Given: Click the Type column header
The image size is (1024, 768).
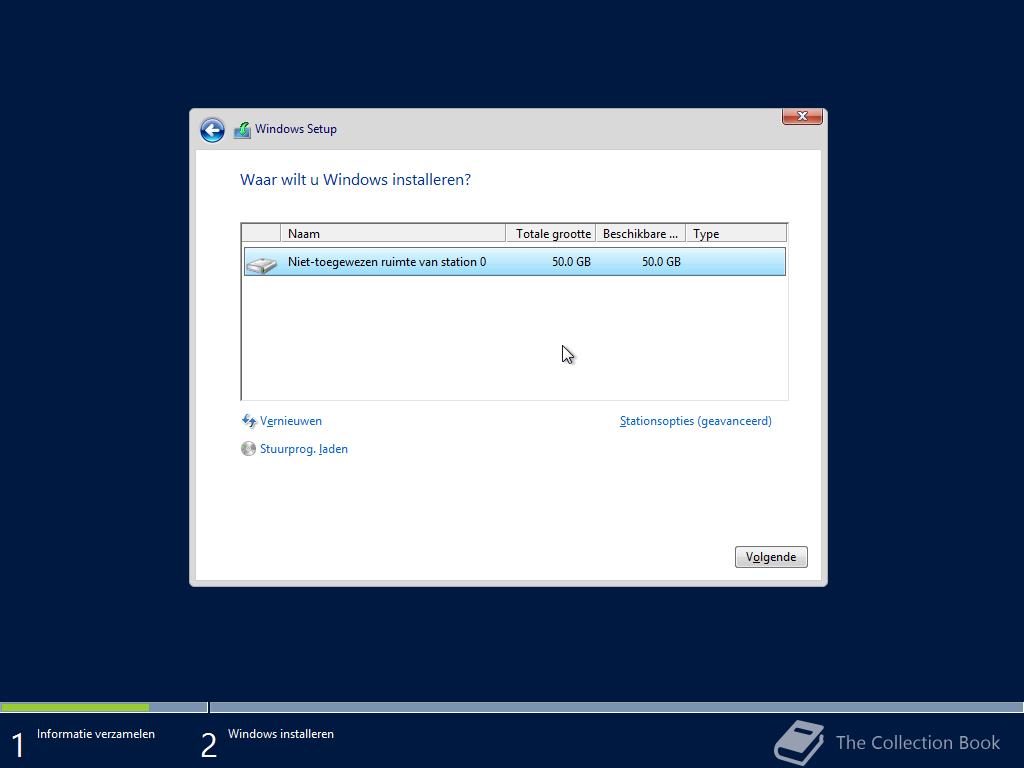Looking at the screenshot, I should tap(737, 233).
